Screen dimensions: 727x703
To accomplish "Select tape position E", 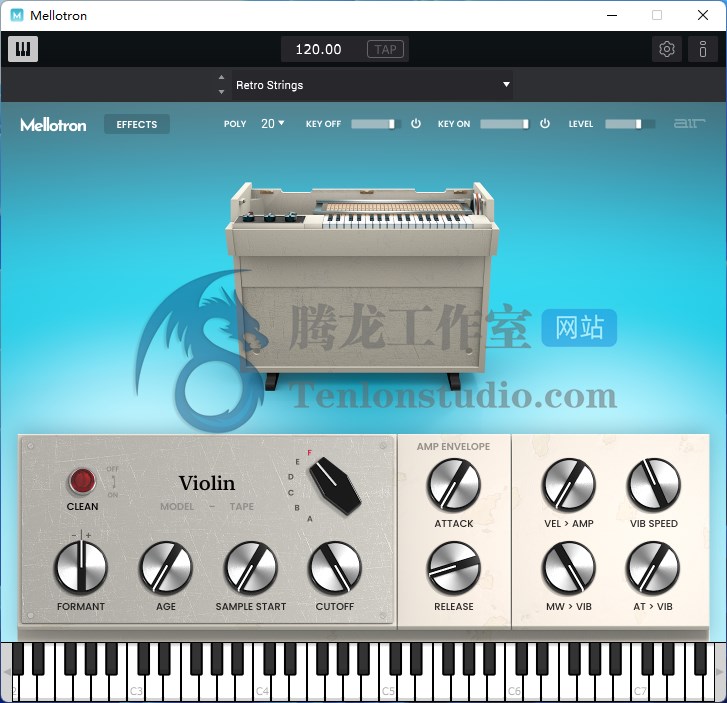I will tap(298, 462).
